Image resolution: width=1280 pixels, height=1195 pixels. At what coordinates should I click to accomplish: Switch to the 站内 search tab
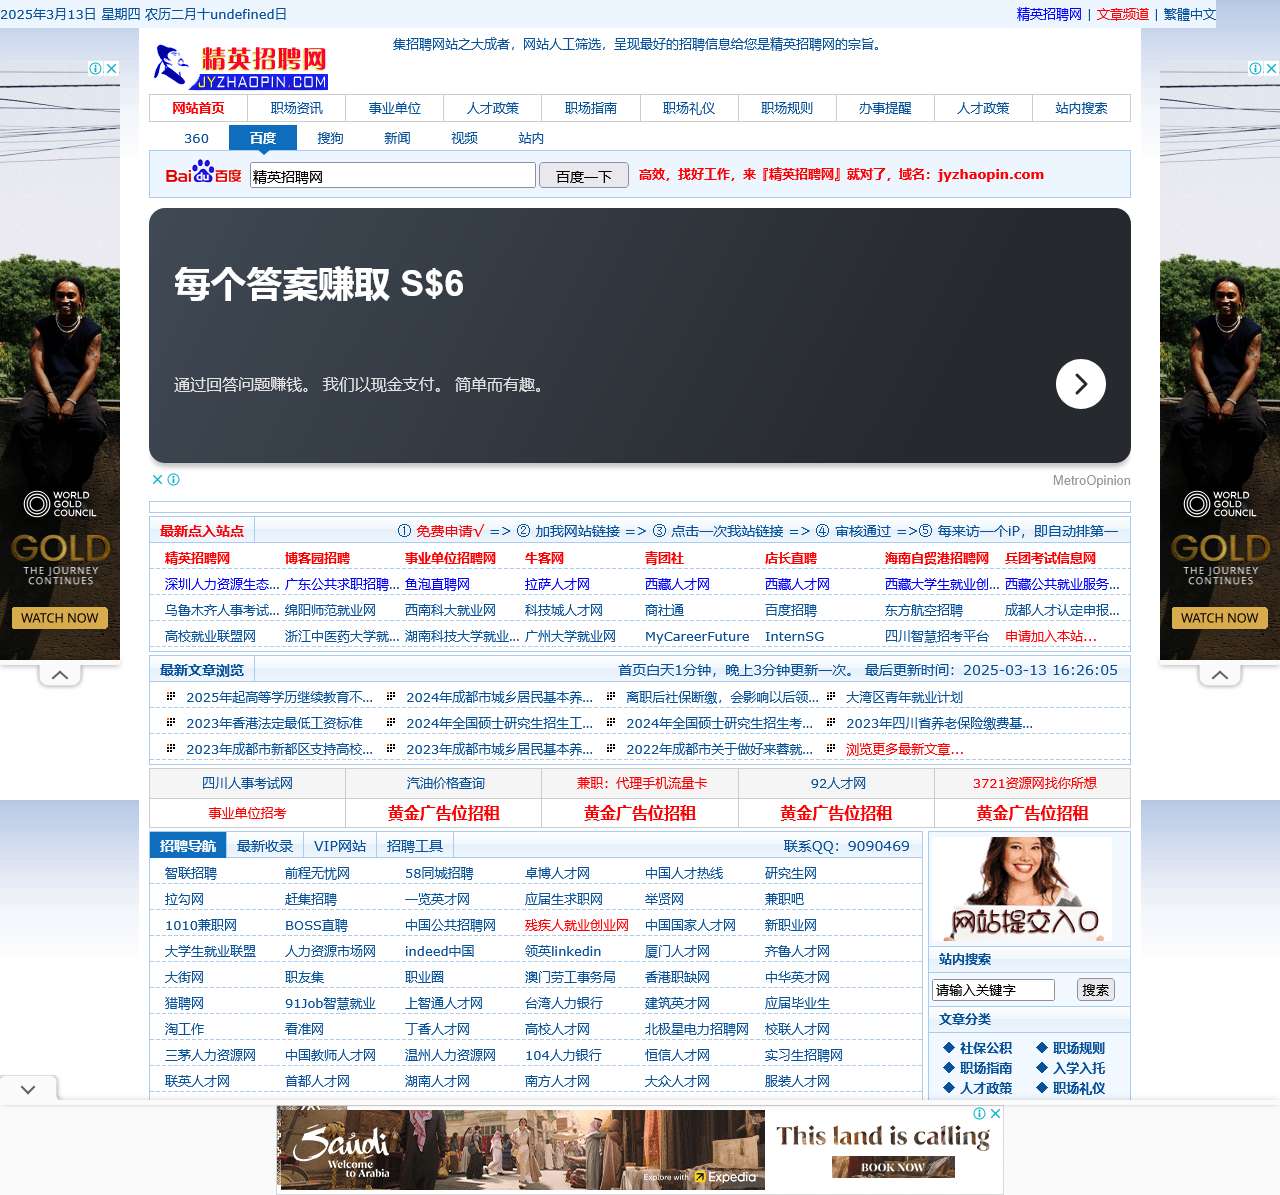tap(531, 138)
